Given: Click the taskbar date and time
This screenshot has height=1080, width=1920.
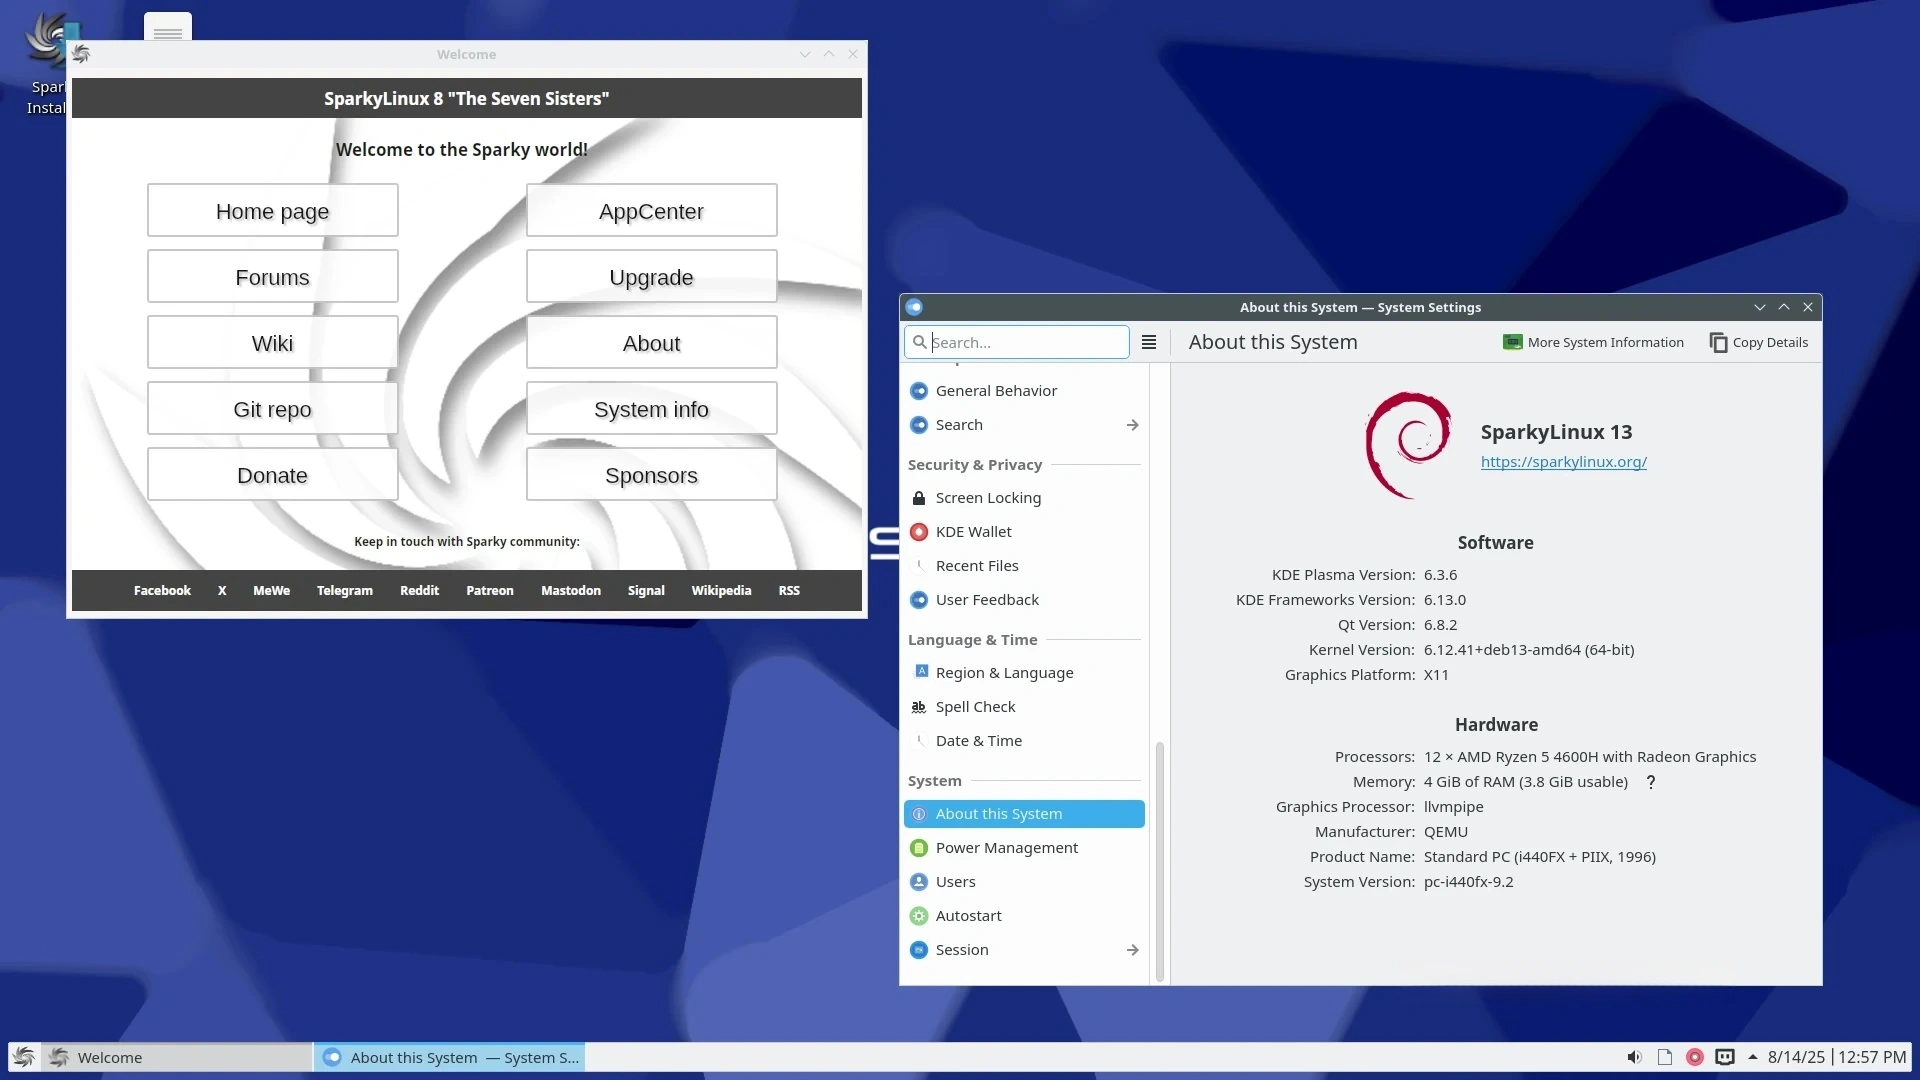Looking at the screenshot, I should click(x=1837, y=1057).
